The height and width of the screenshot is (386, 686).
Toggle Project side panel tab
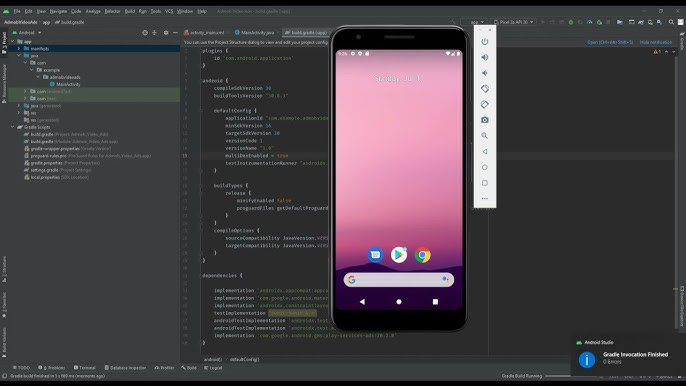4,42
